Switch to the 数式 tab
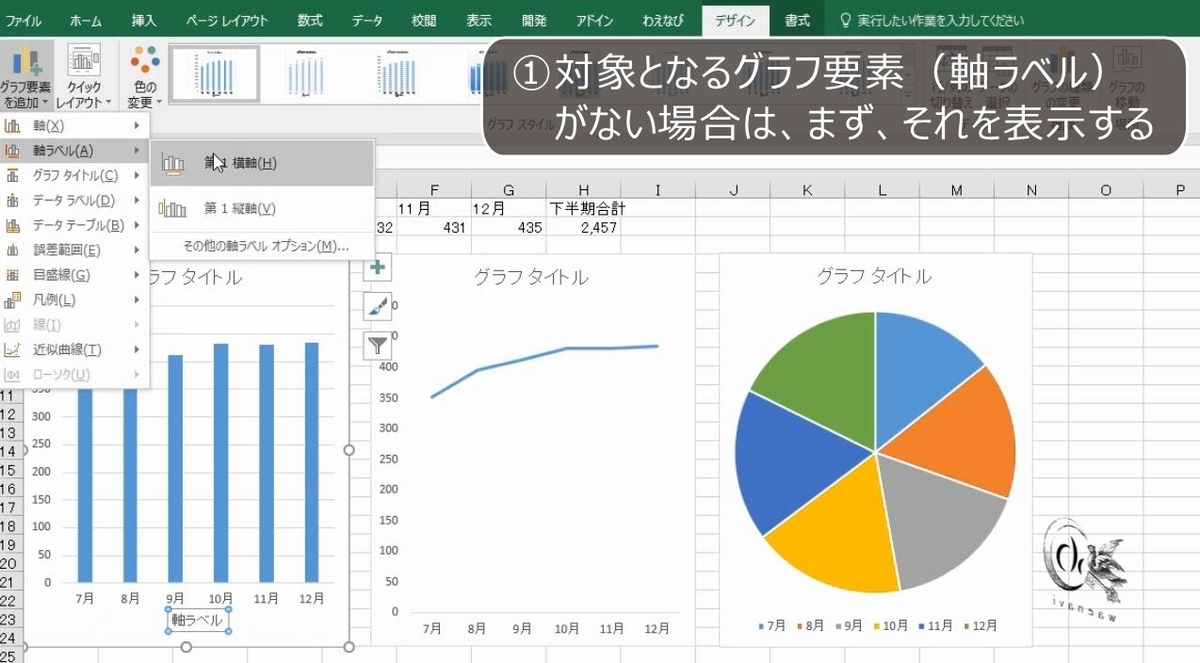Image resolution: width=1200 pixels, height=663 pixels. pyautogui.click(x=310, y=20)
